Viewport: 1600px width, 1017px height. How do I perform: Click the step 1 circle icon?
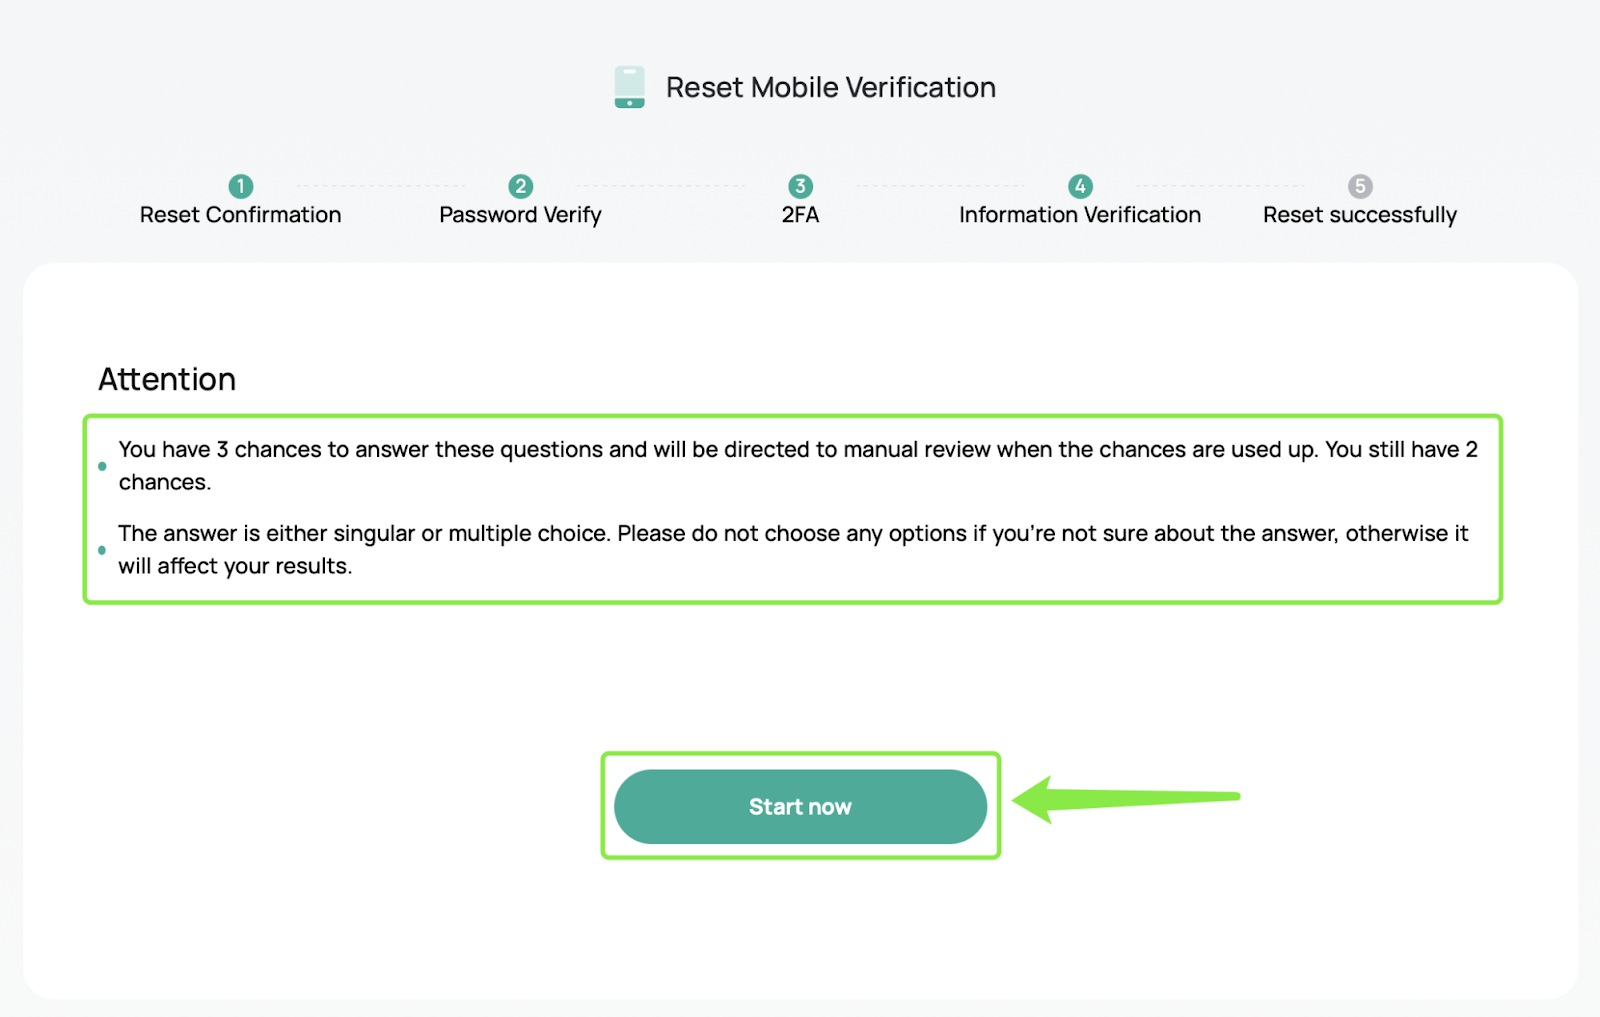(x=241, y=186)
